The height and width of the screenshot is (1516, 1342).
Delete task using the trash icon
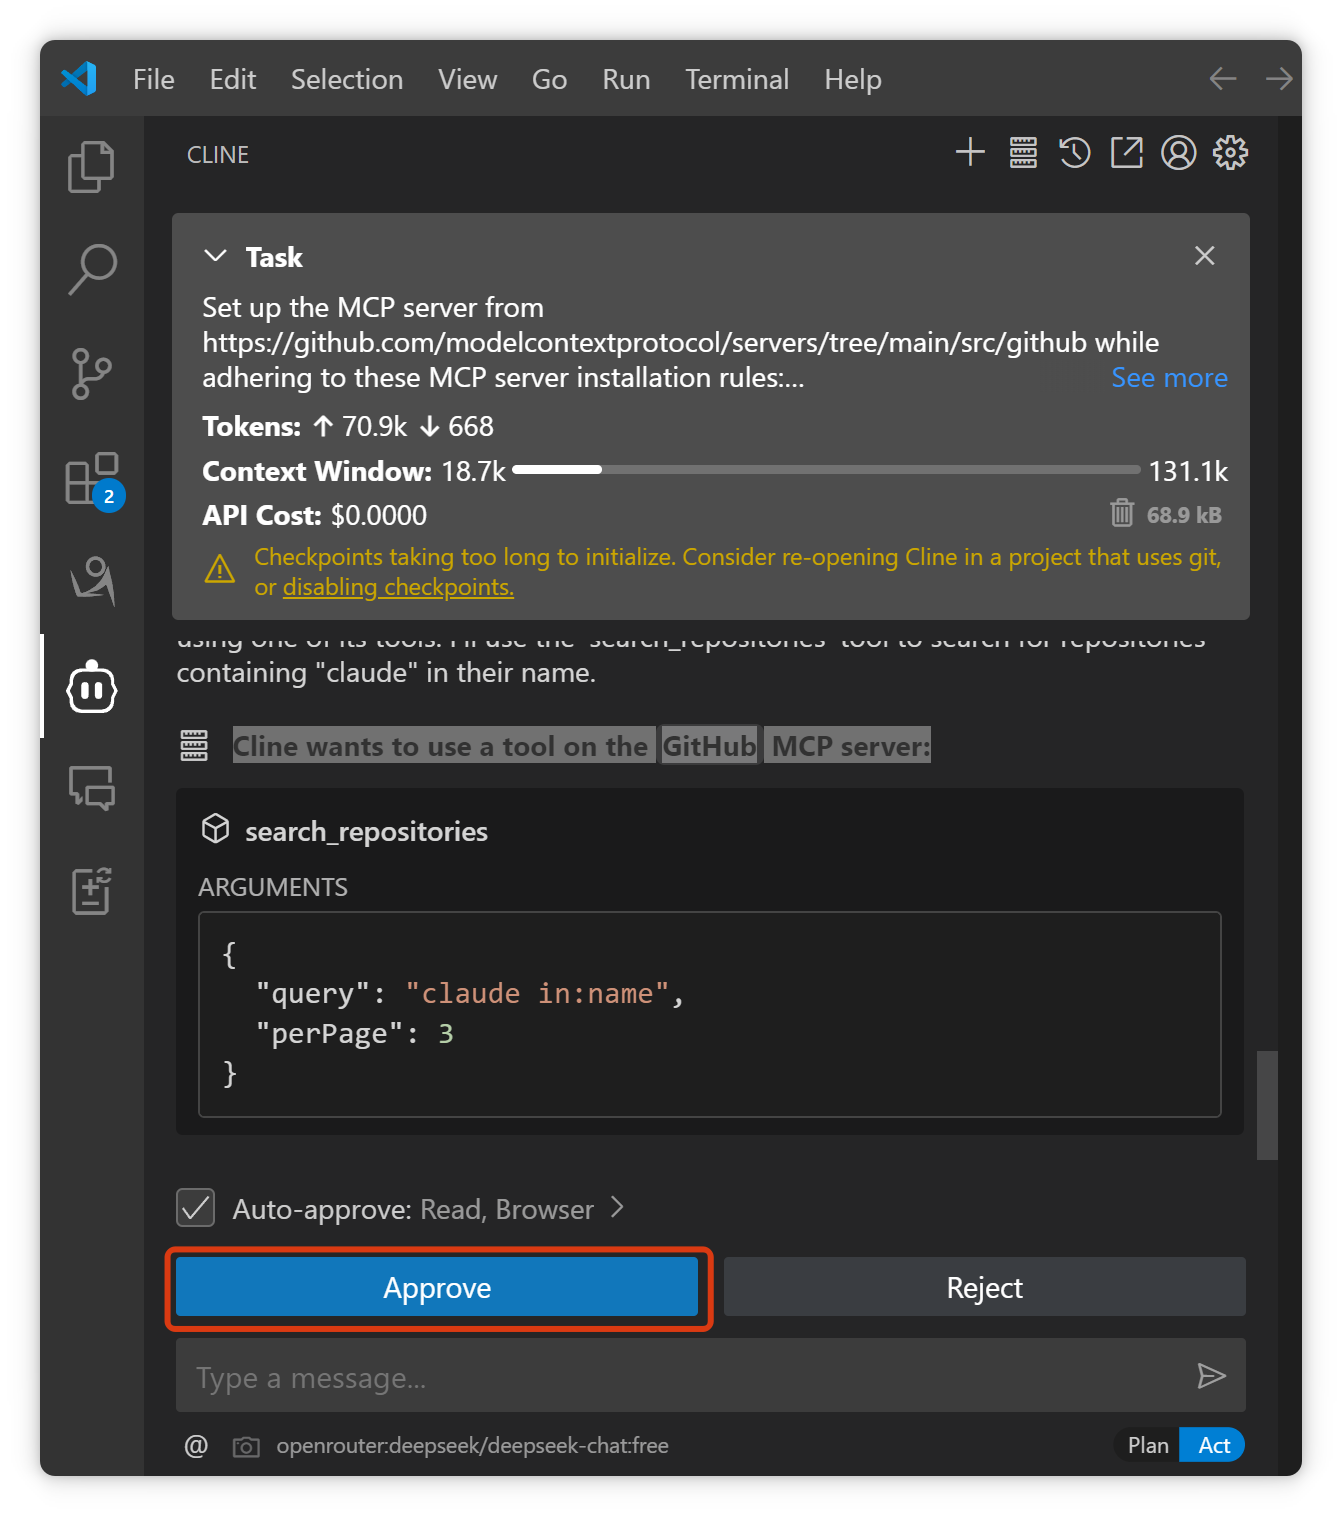(1122, 514)
